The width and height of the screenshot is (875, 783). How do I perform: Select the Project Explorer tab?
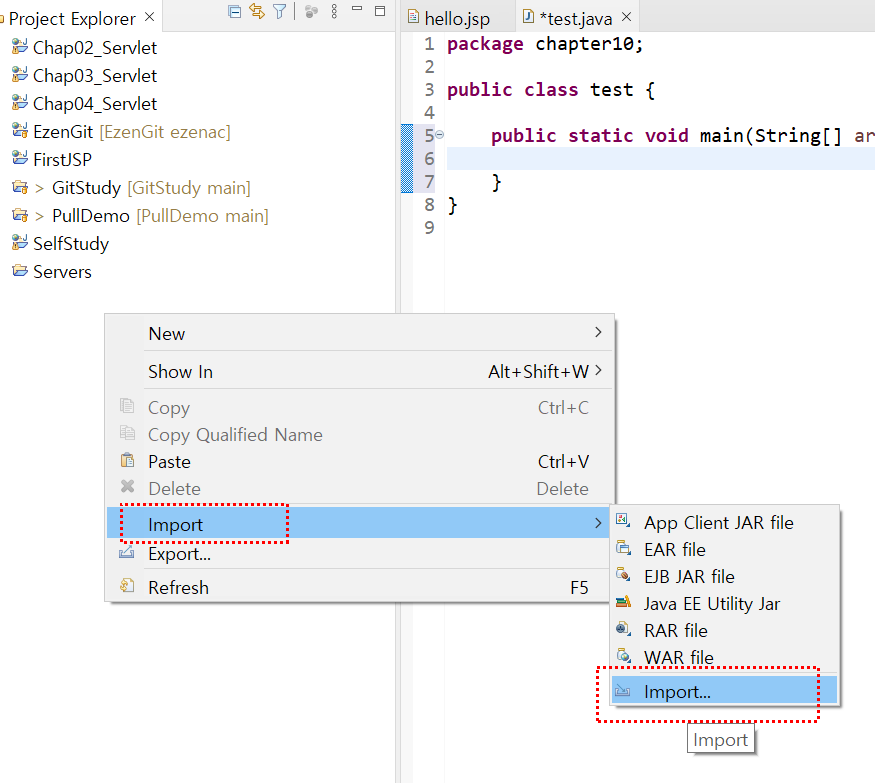click(x=72, y=19)
